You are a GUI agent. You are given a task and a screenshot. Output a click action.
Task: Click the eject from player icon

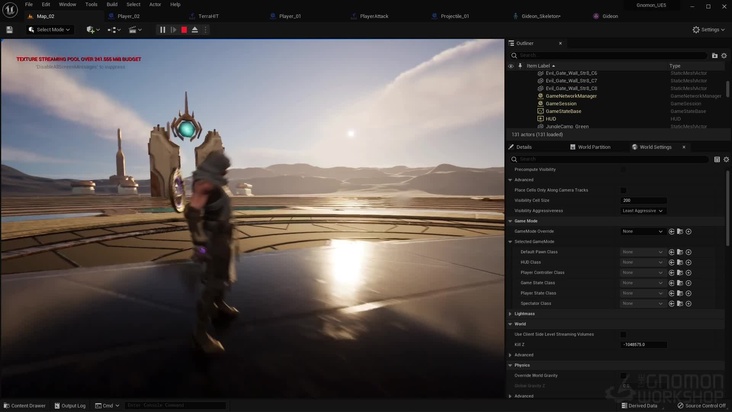click(194, 30)
